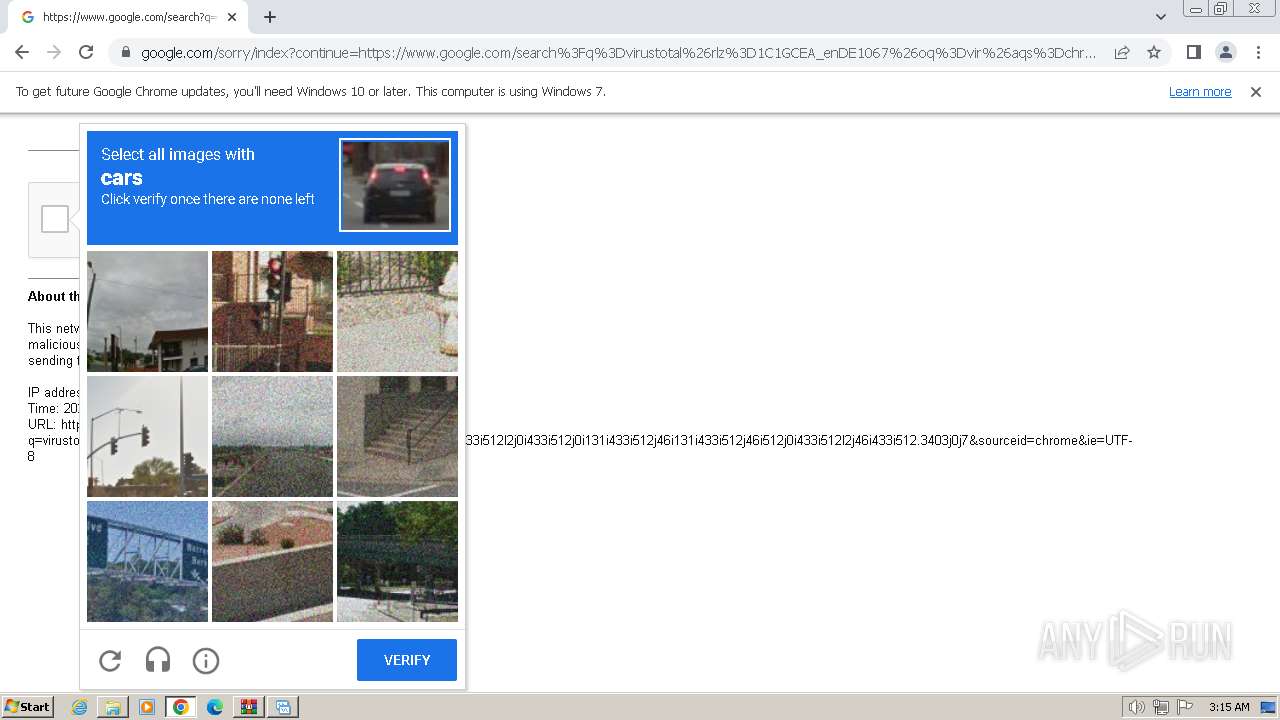Select the noisy open road tile

tap(272, 436)
